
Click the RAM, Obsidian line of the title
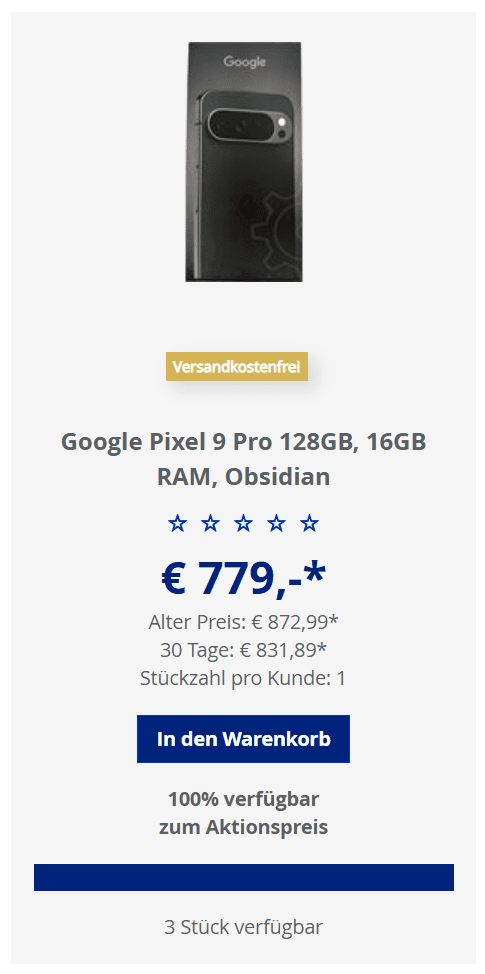click(x=243, y=476)
